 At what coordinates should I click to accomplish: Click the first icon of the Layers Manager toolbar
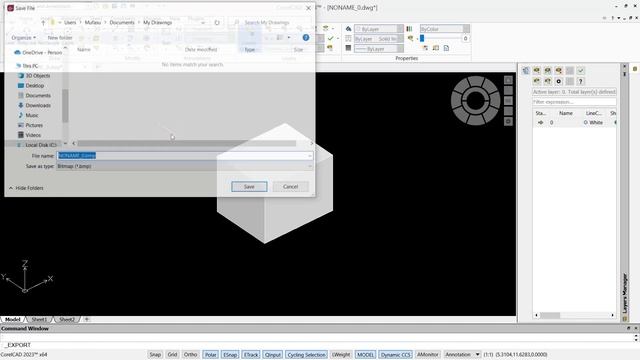[526, 71]
